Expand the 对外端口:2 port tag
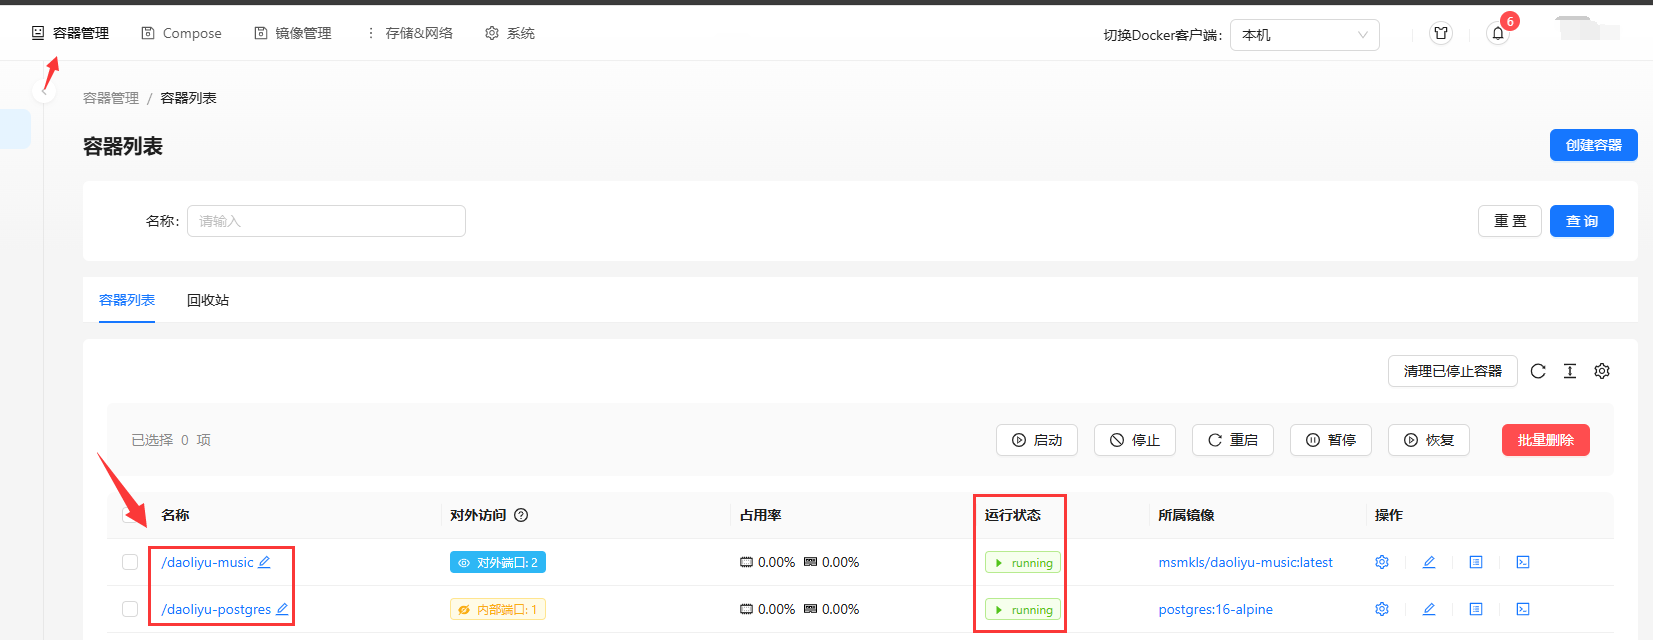 coord(498,563)
